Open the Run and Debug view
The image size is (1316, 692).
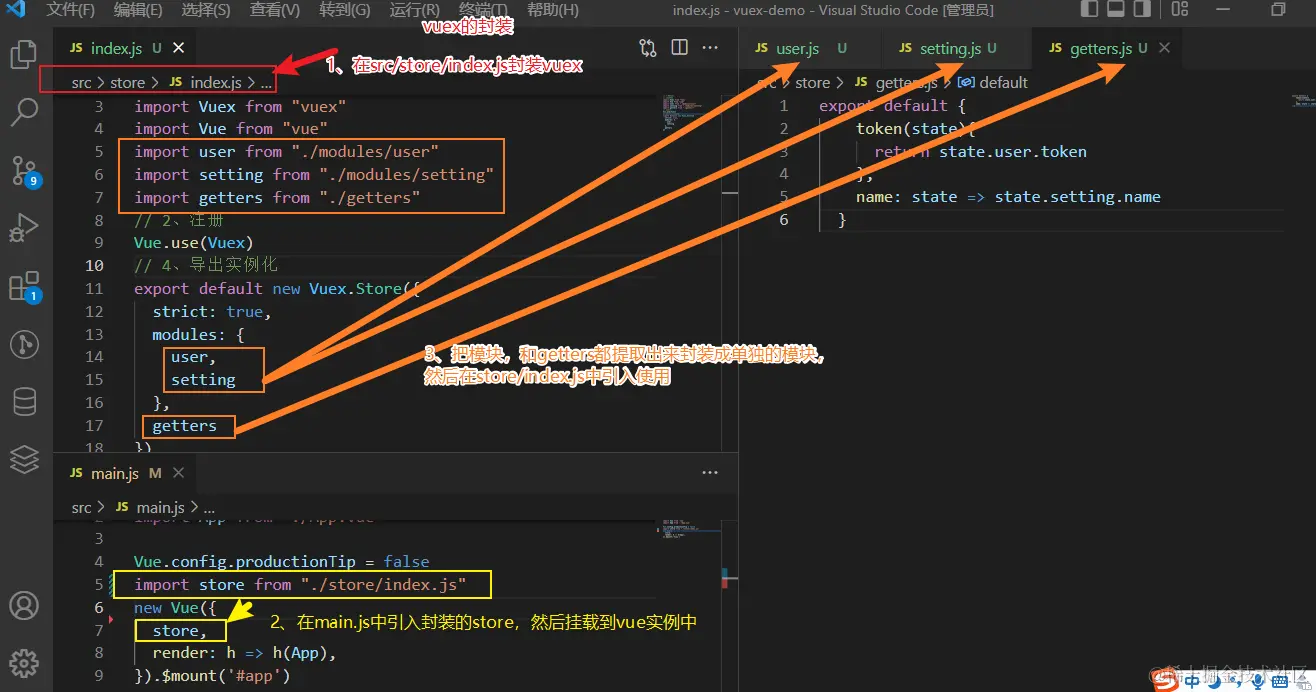coord(23,228)
